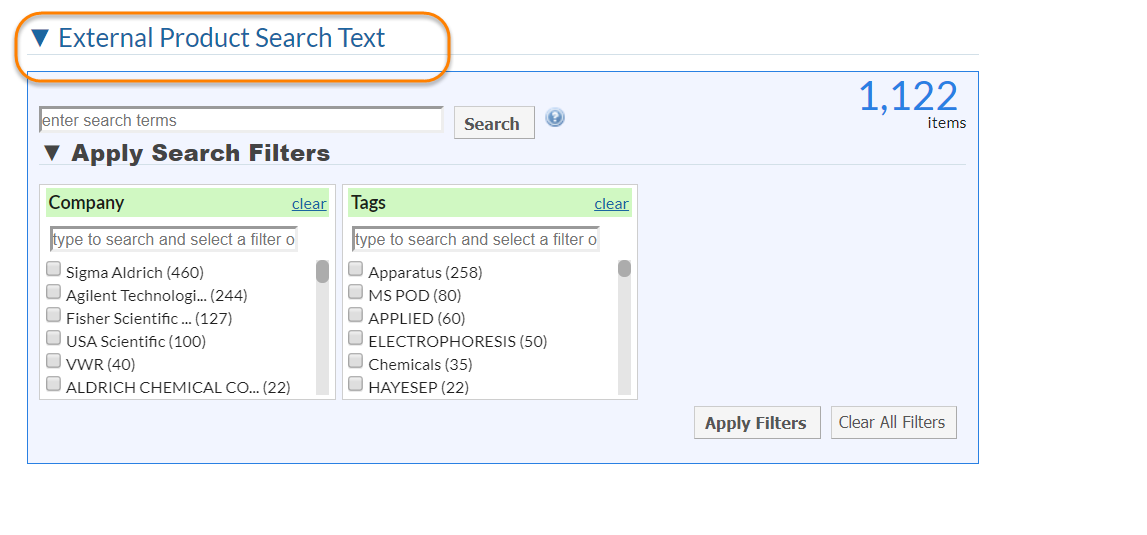Click the Search button
This screenshot has height=535, width=1147.
click(x=493, y=123)
